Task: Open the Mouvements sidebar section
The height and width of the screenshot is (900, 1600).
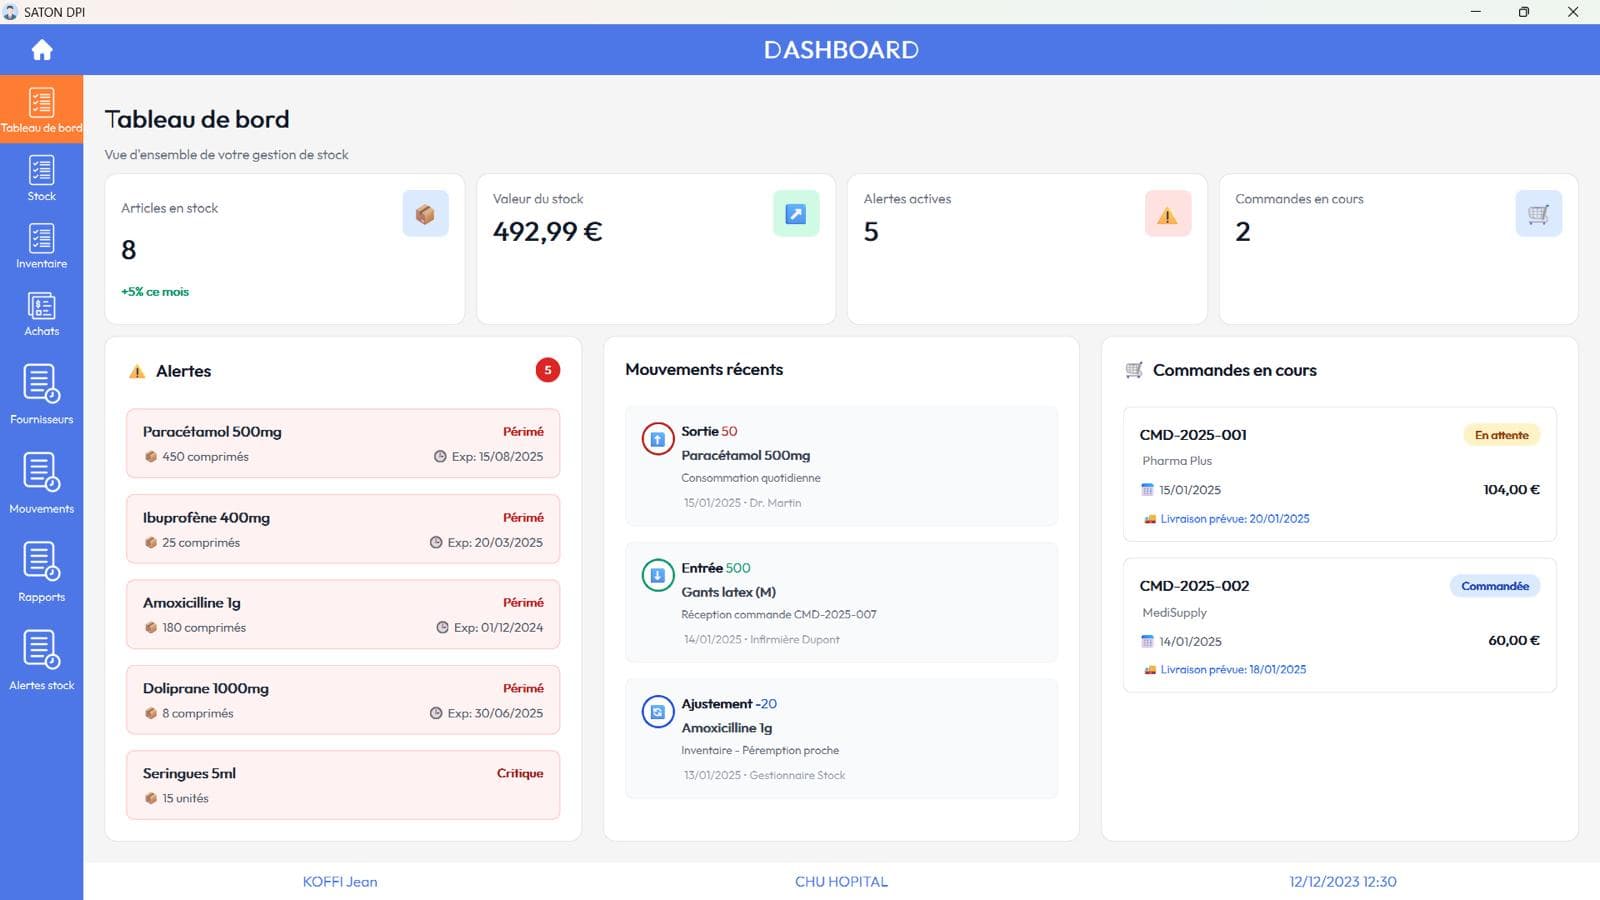Action: (x=41, y=484)
